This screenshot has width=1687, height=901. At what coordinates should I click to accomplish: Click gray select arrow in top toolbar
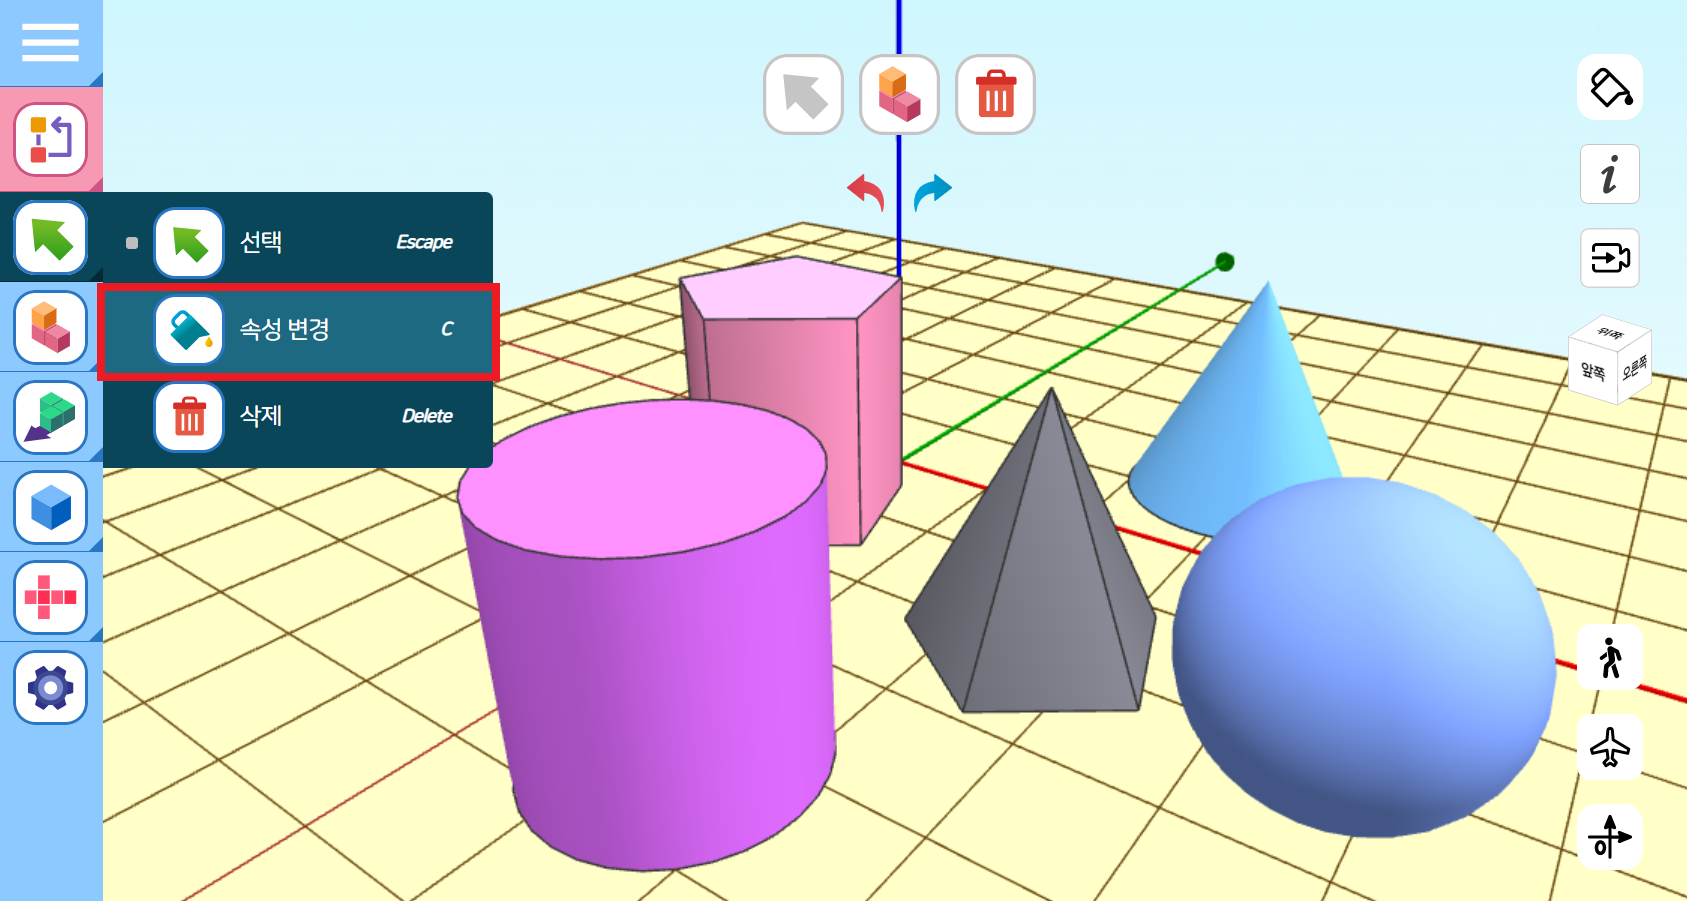803,95
